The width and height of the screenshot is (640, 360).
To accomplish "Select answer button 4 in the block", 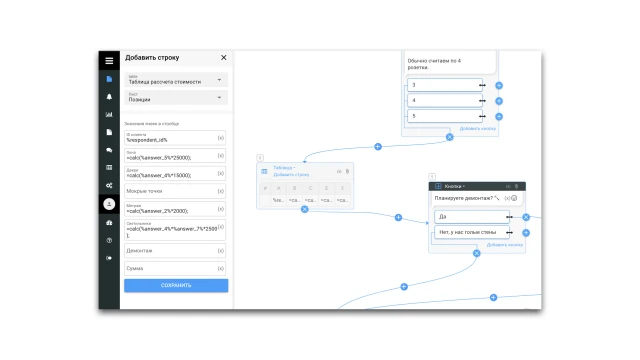I will (445, 100).
